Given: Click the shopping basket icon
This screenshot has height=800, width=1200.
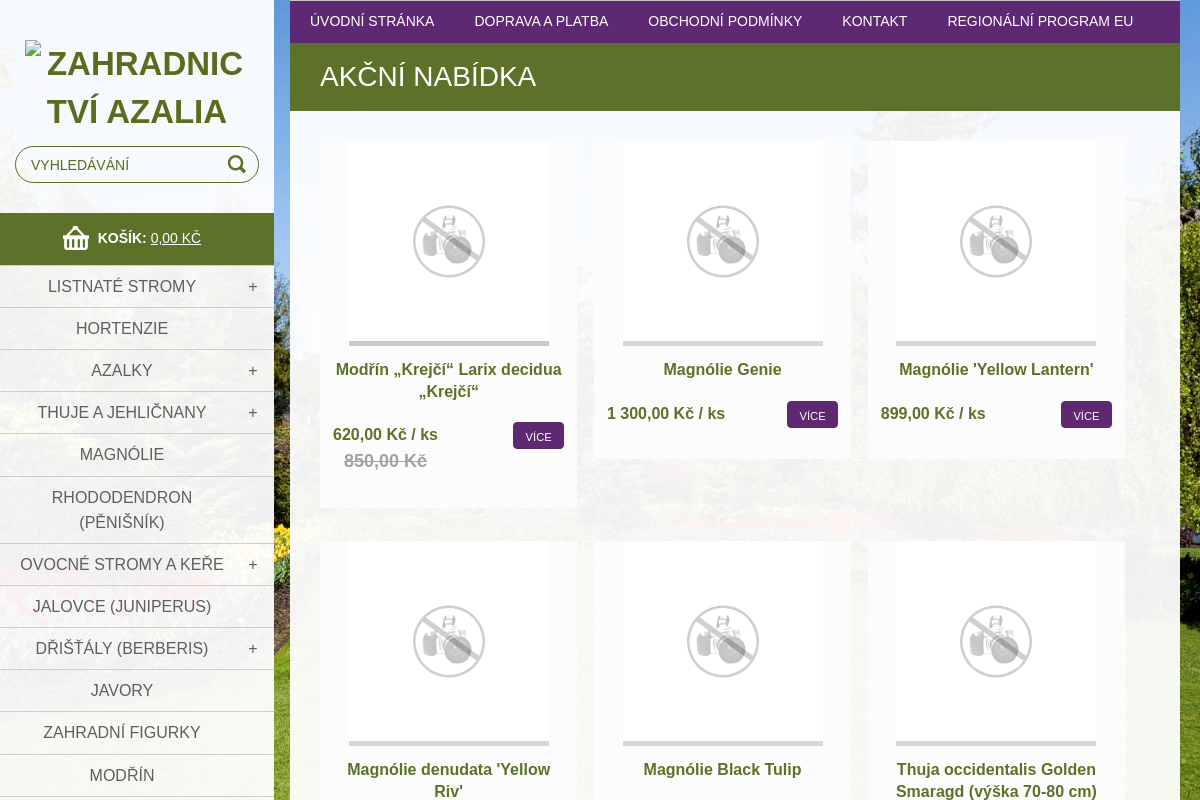Looking at the screenshot, I should (x=76, y=238).
